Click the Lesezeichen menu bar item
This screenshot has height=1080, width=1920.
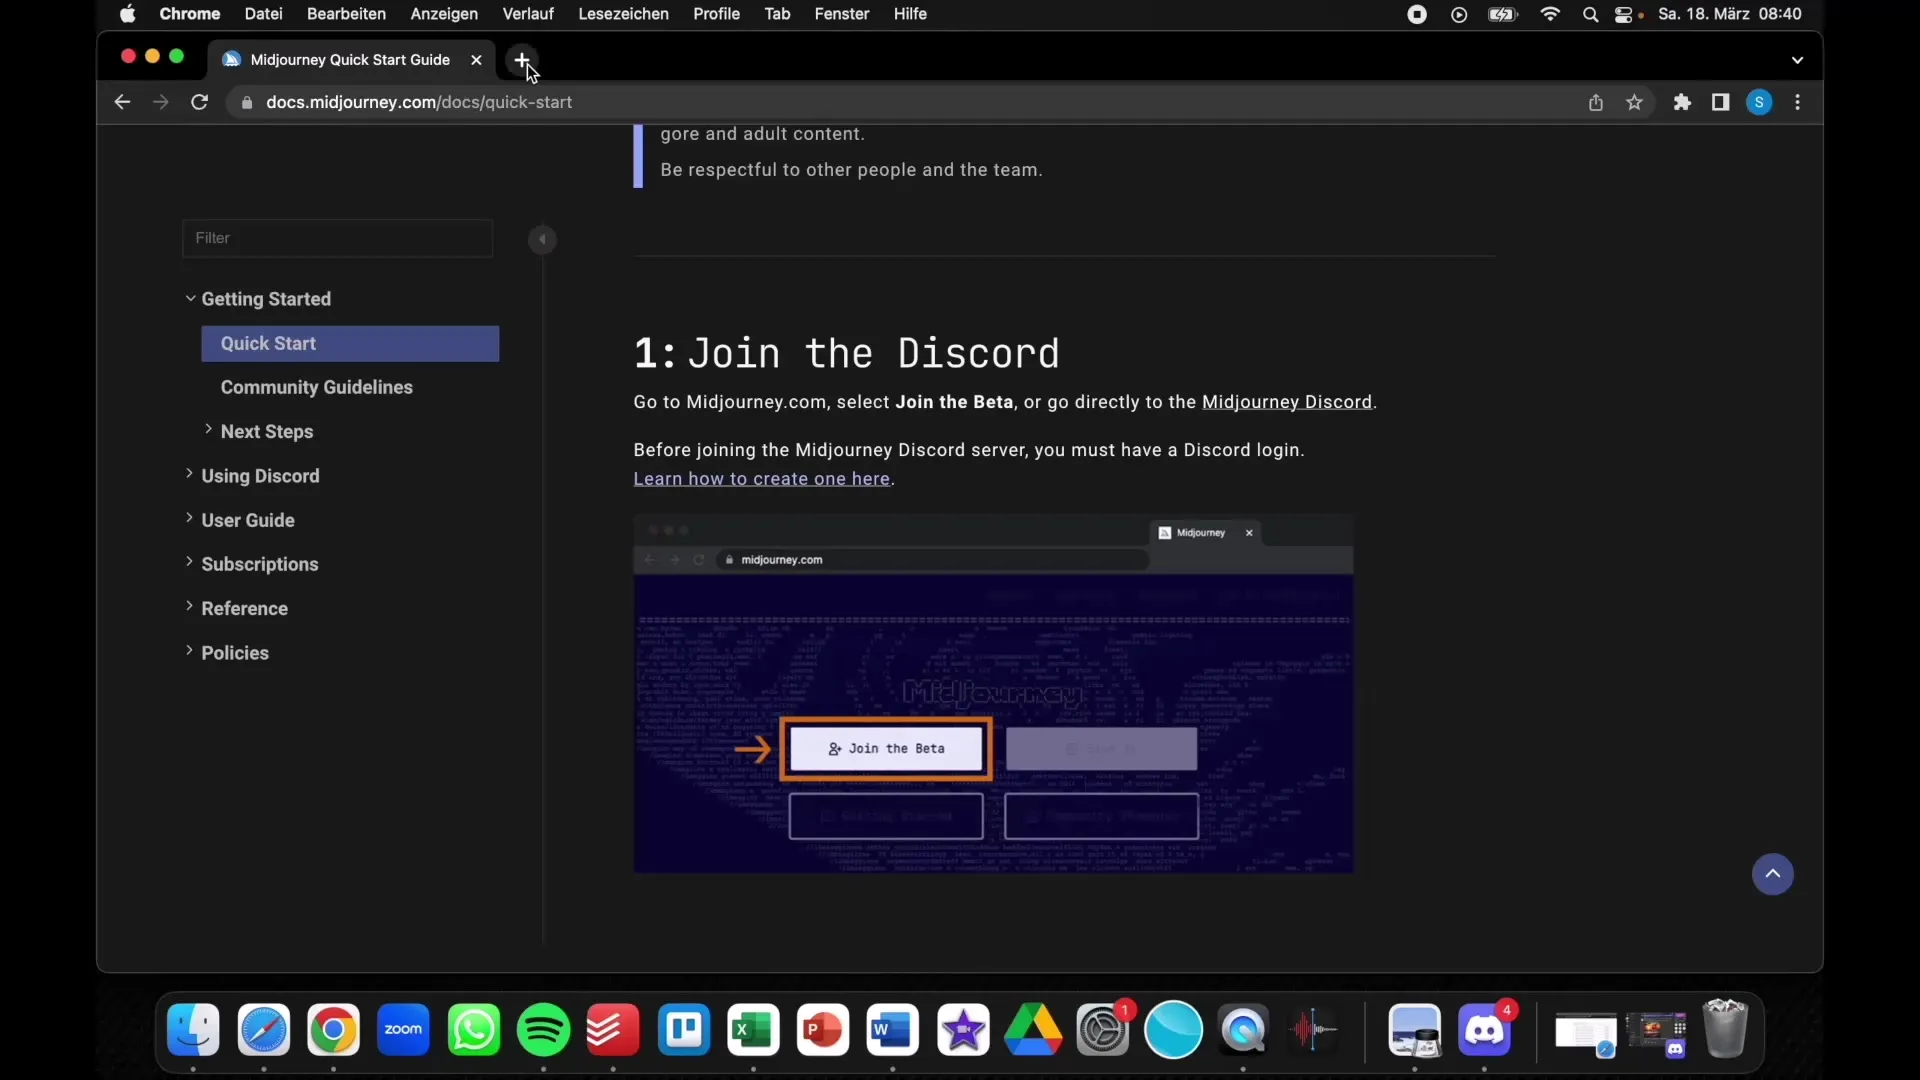tap(624, 15)
